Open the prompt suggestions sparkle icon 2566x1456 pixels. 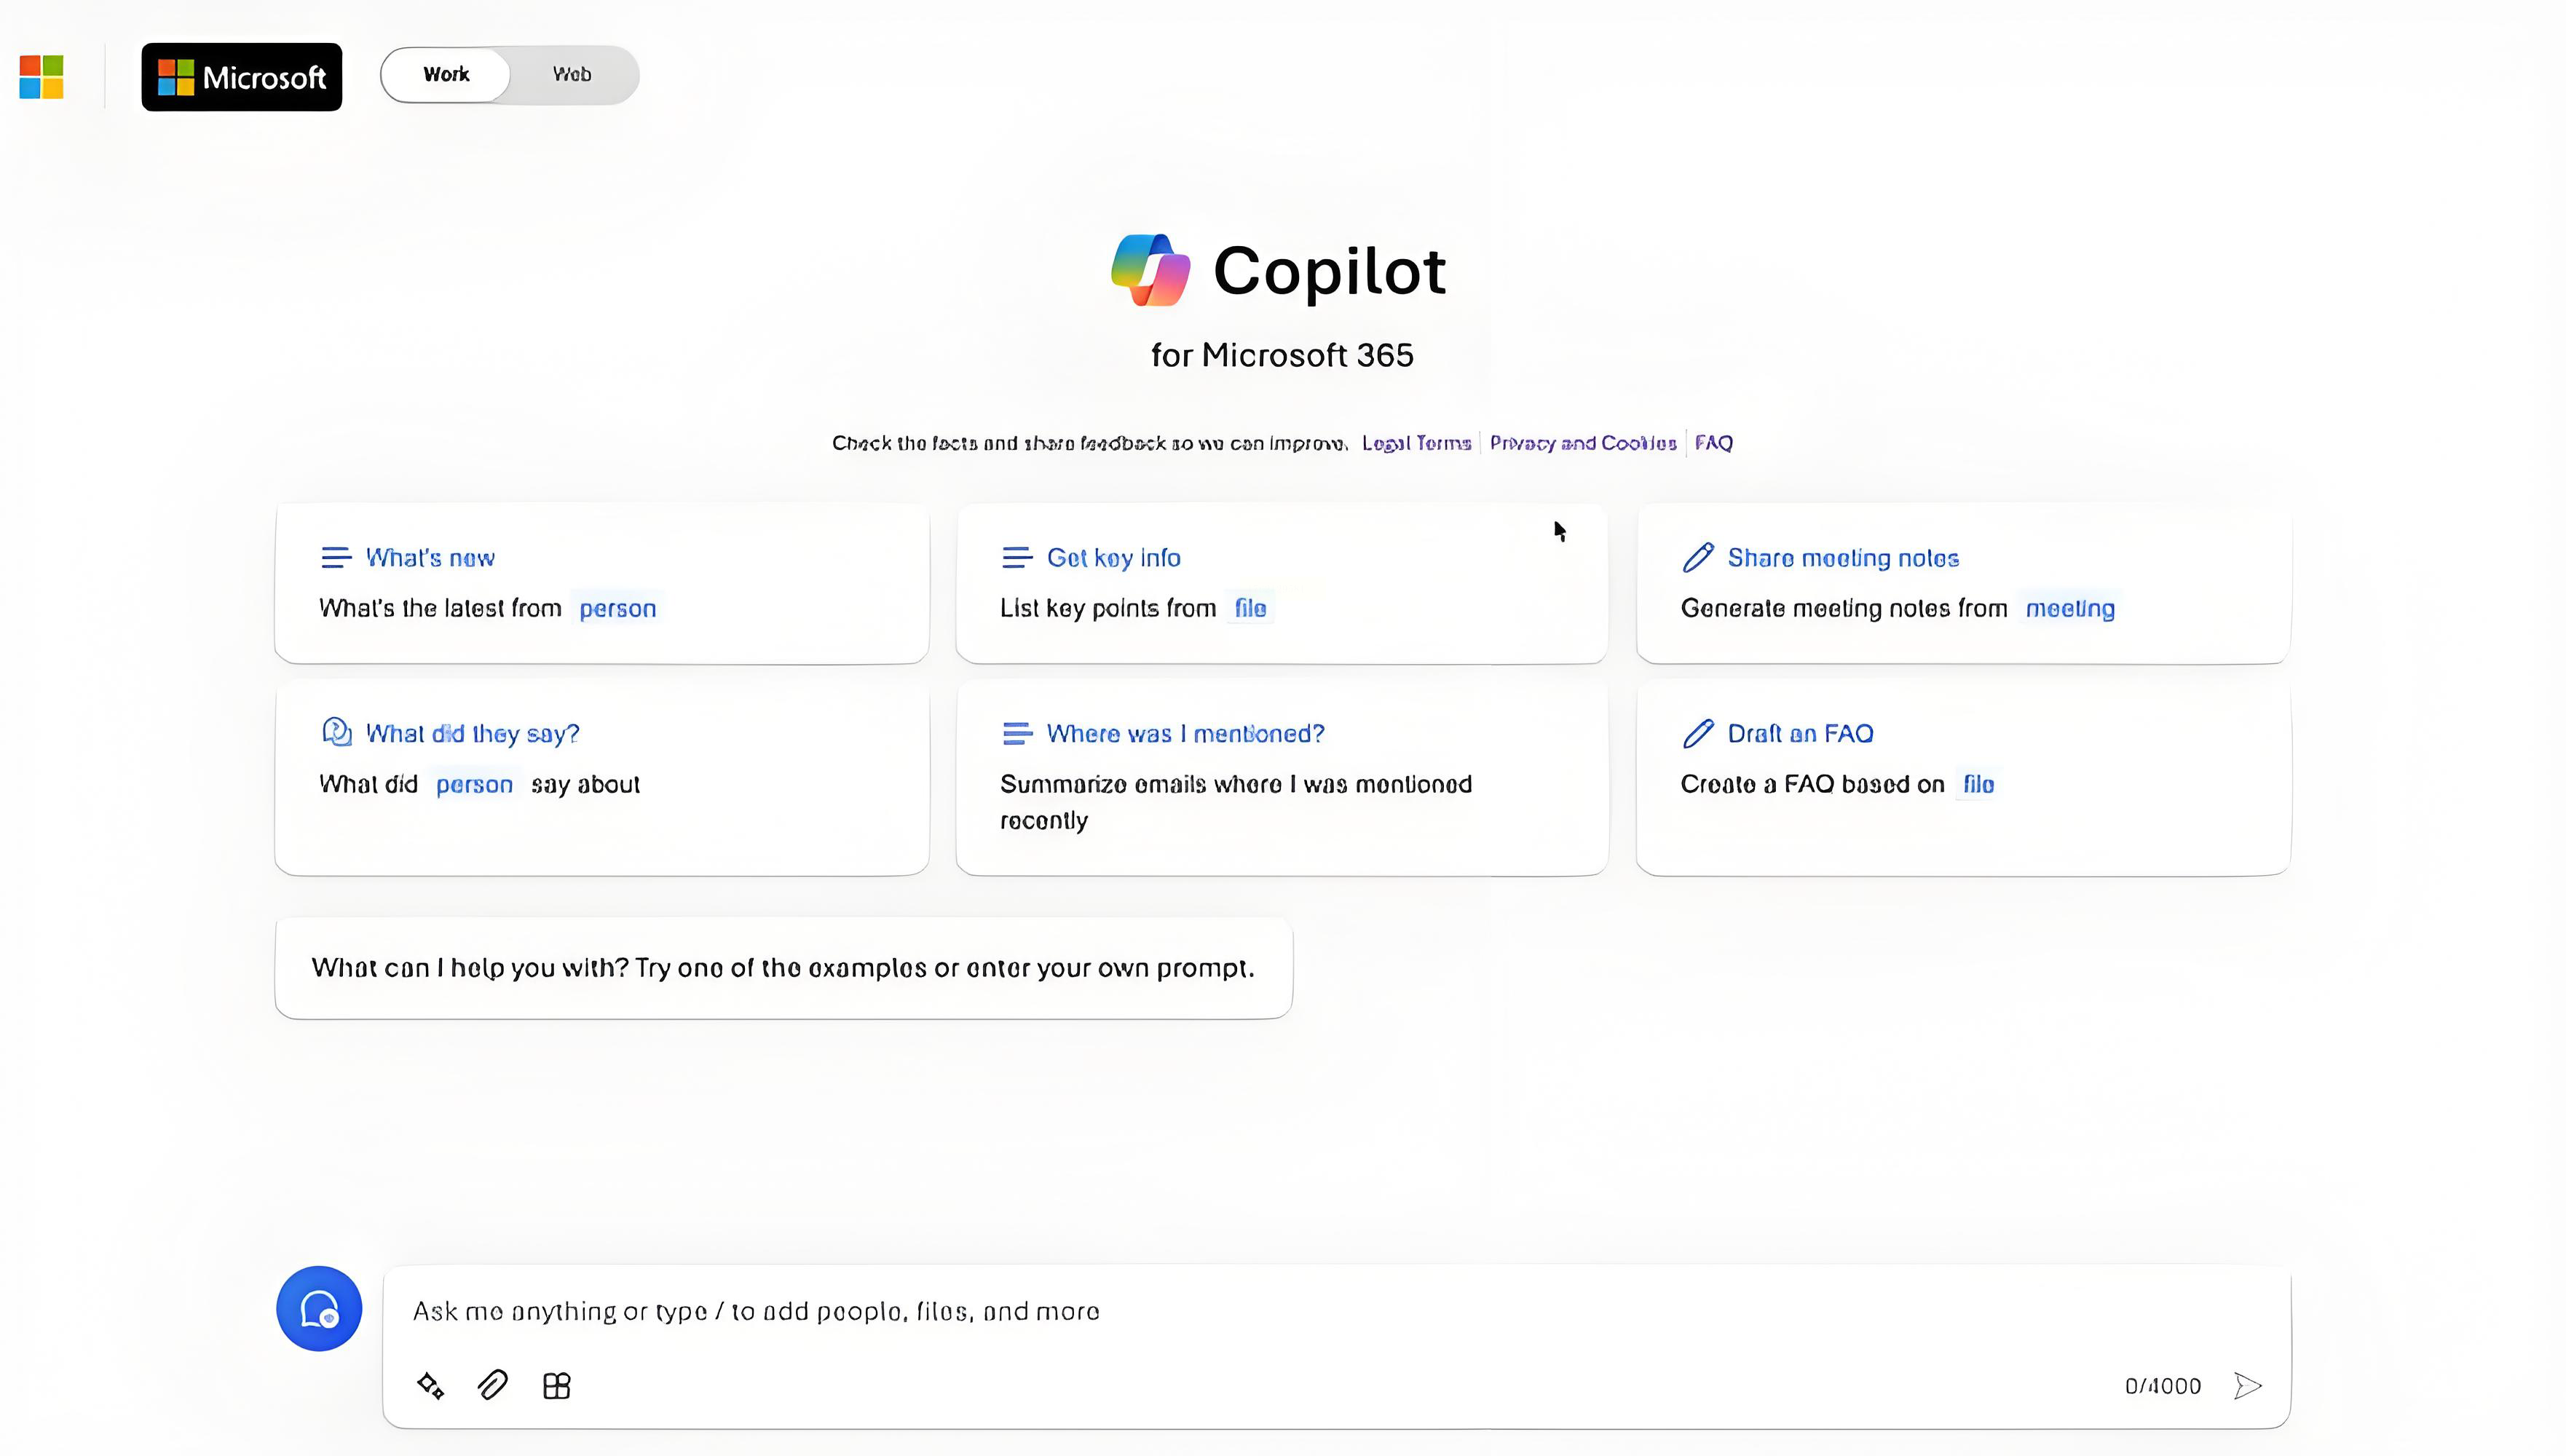click(x=430, y=1385)
